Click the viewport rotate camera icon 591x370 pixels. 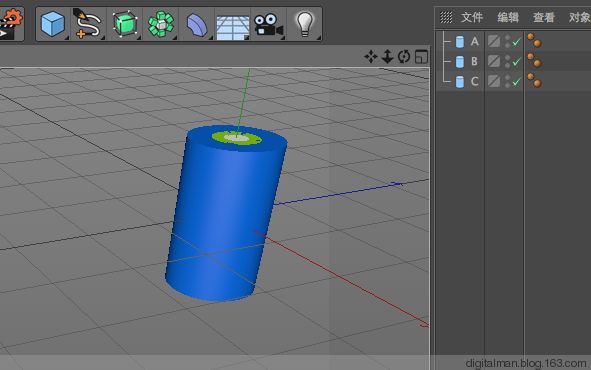(x=404, y=57)
